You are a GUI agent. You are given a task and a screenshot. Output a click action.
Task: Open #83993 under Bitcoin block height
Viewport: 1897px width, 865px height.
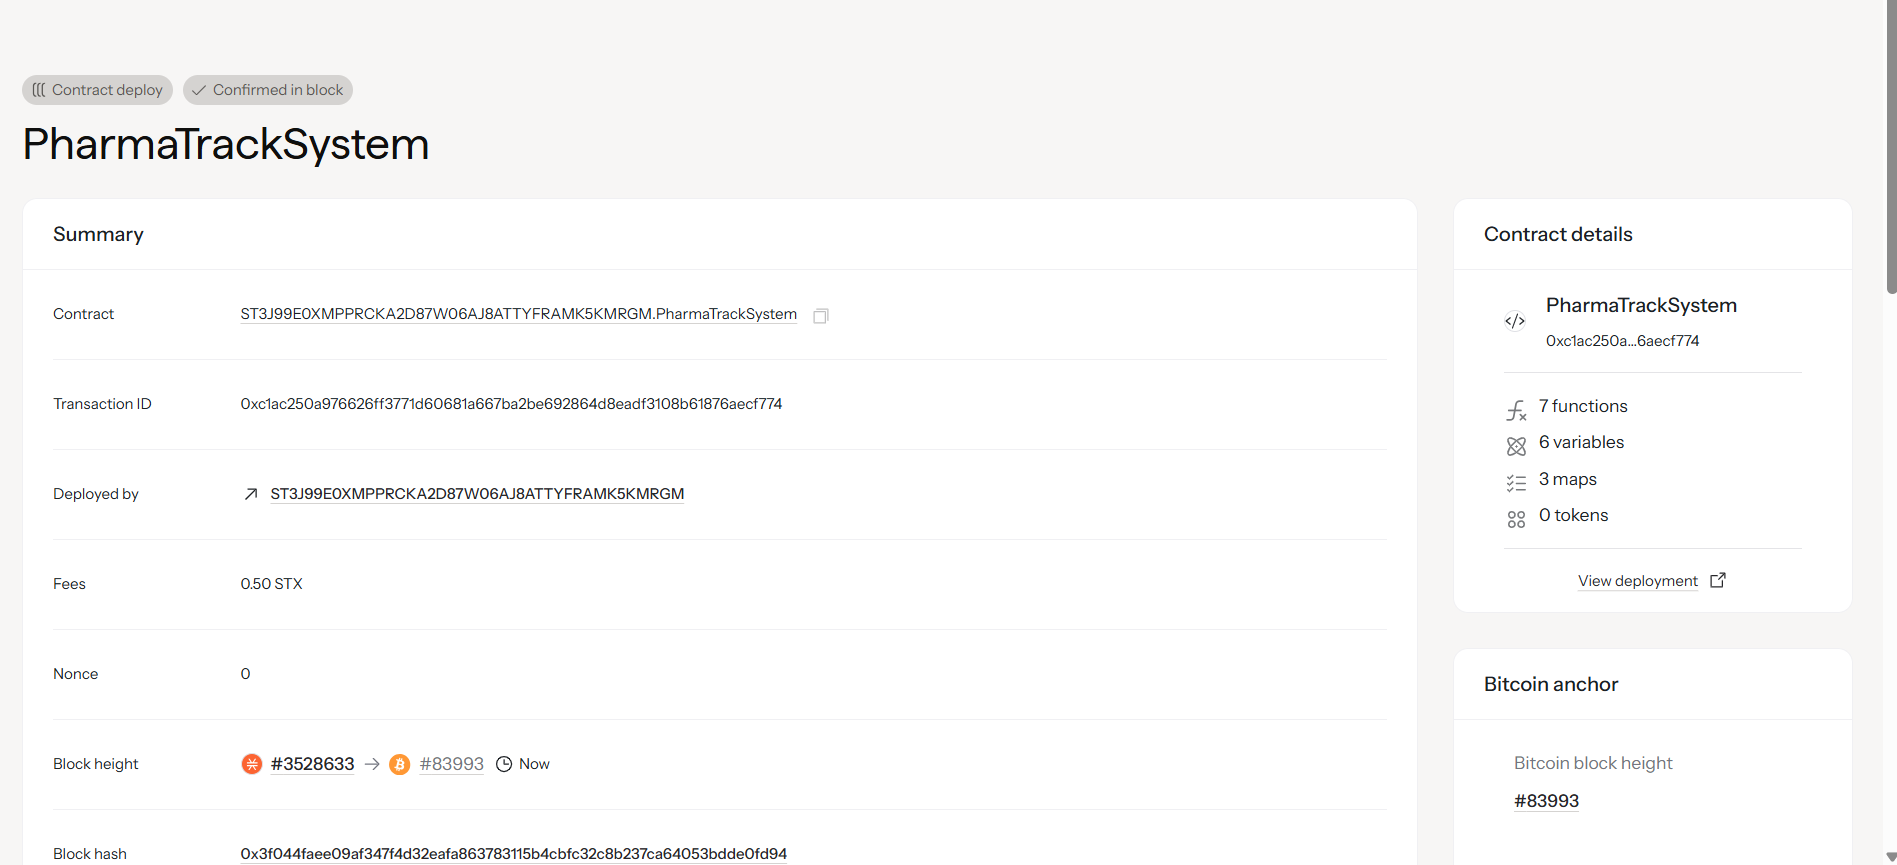click(1546, 801)
